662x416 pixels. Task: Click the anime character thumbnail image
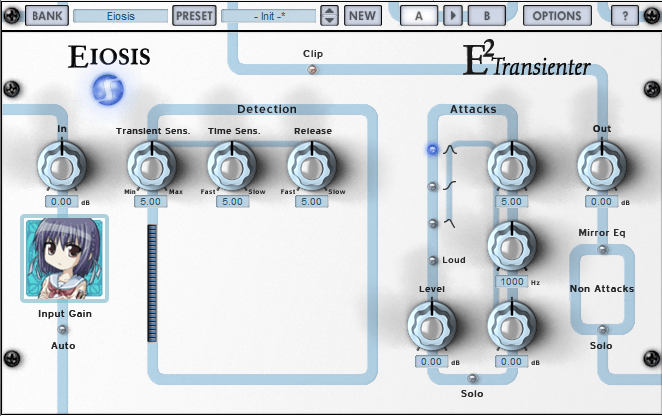[x=65, y=258]
